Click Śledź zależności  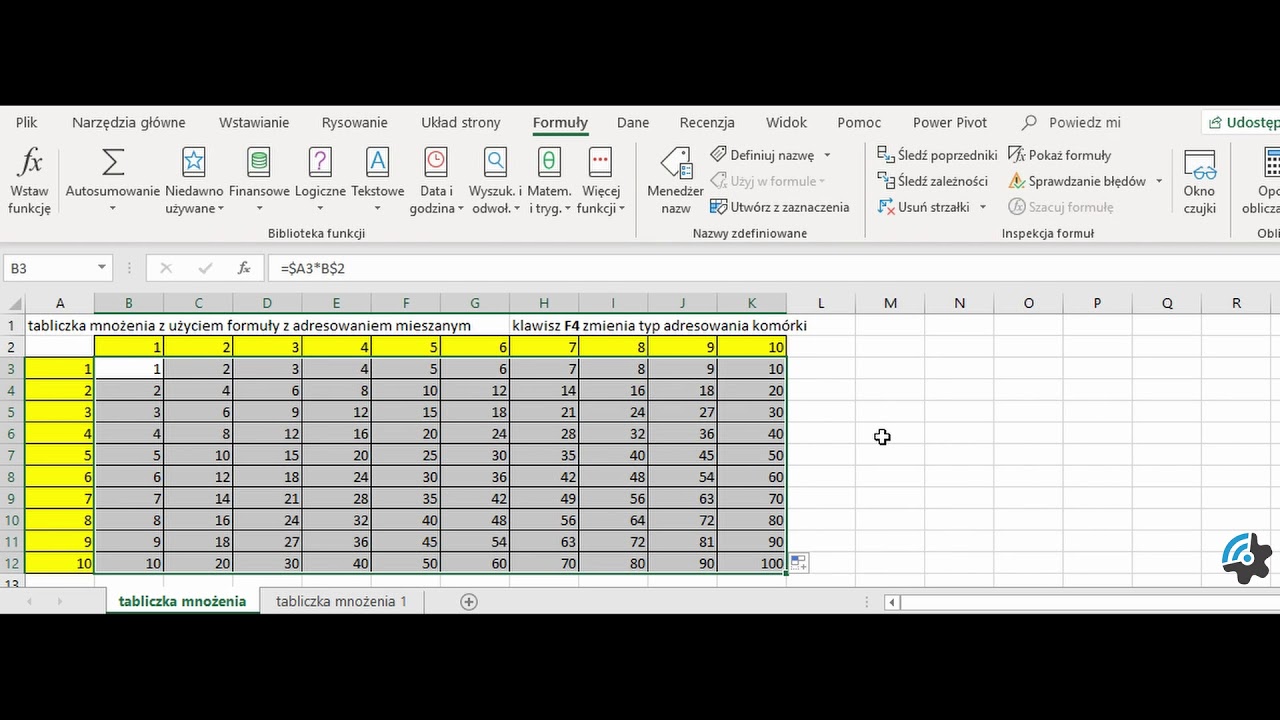pos(933,181)
